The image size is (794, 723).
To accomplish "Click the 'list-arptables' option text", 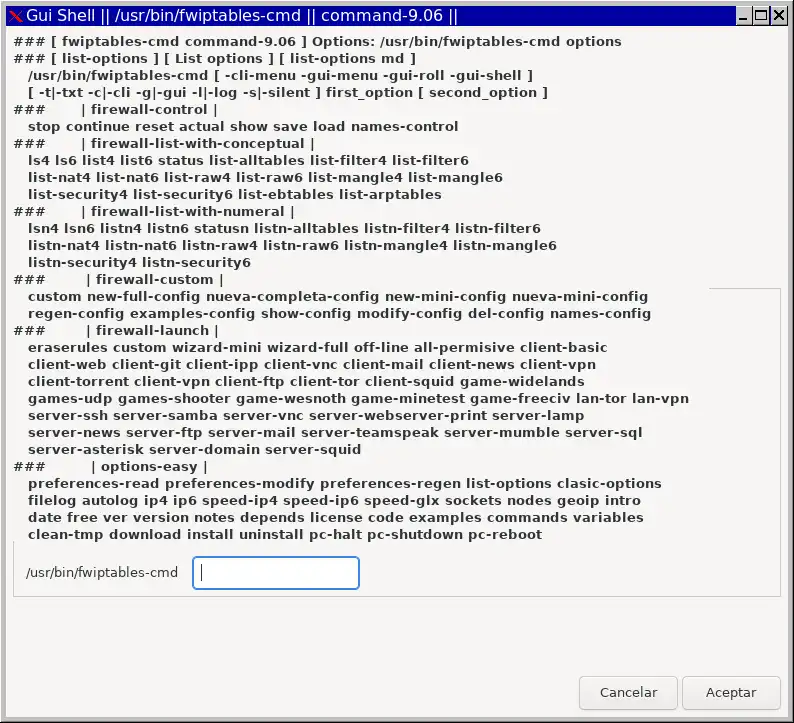I will (x=390, y=194).
